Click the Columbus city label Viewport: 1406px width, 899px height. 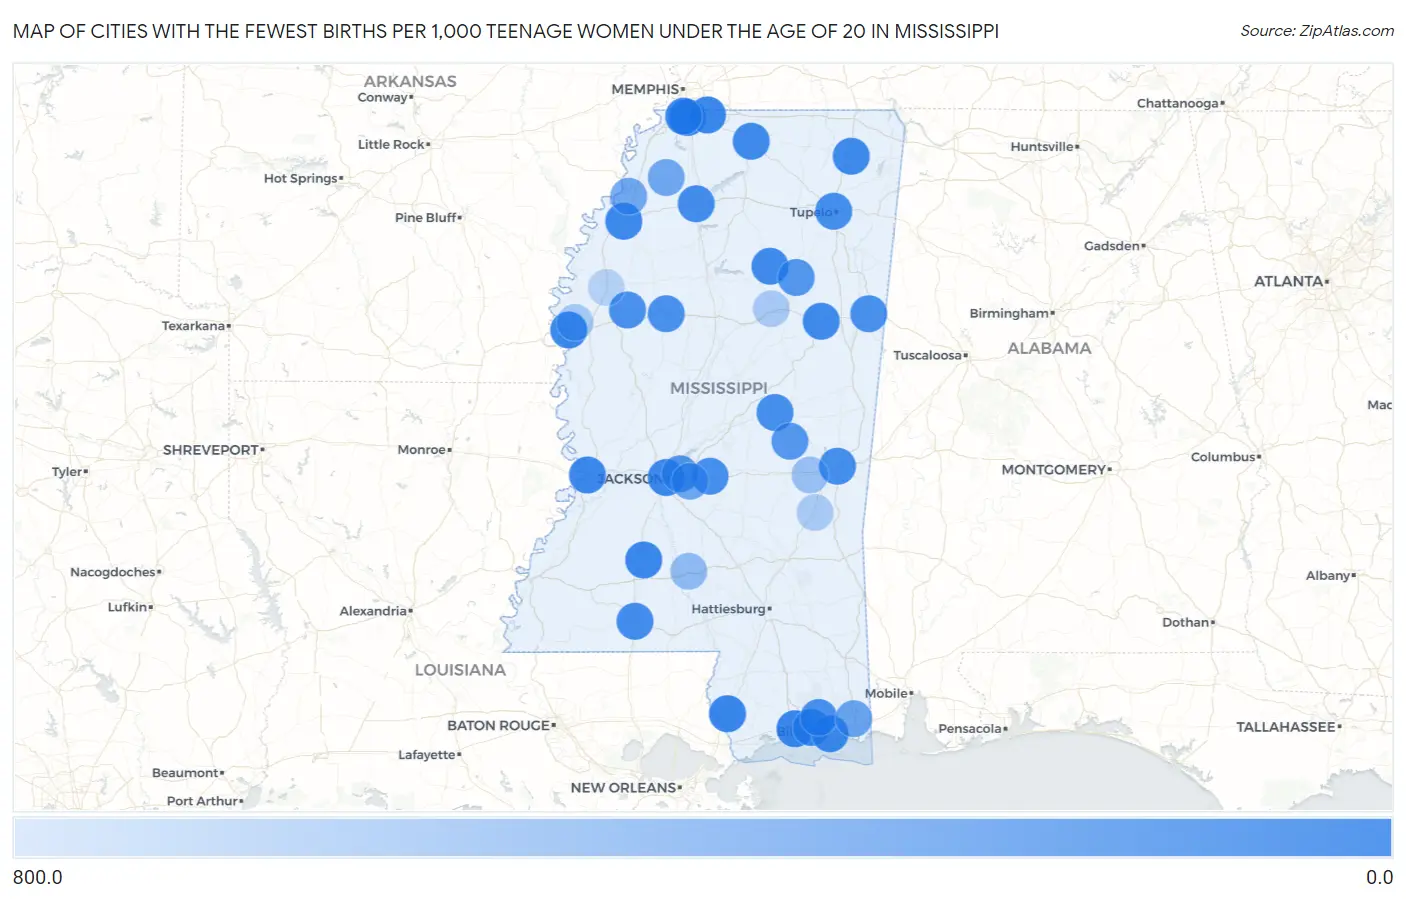(1223, 457)
